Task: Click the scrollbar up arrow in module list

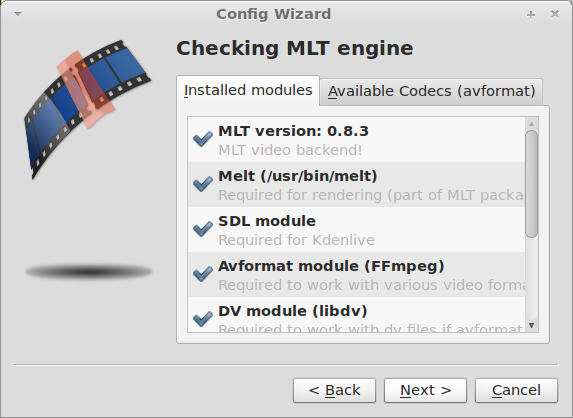Action: tap(531, 124)
